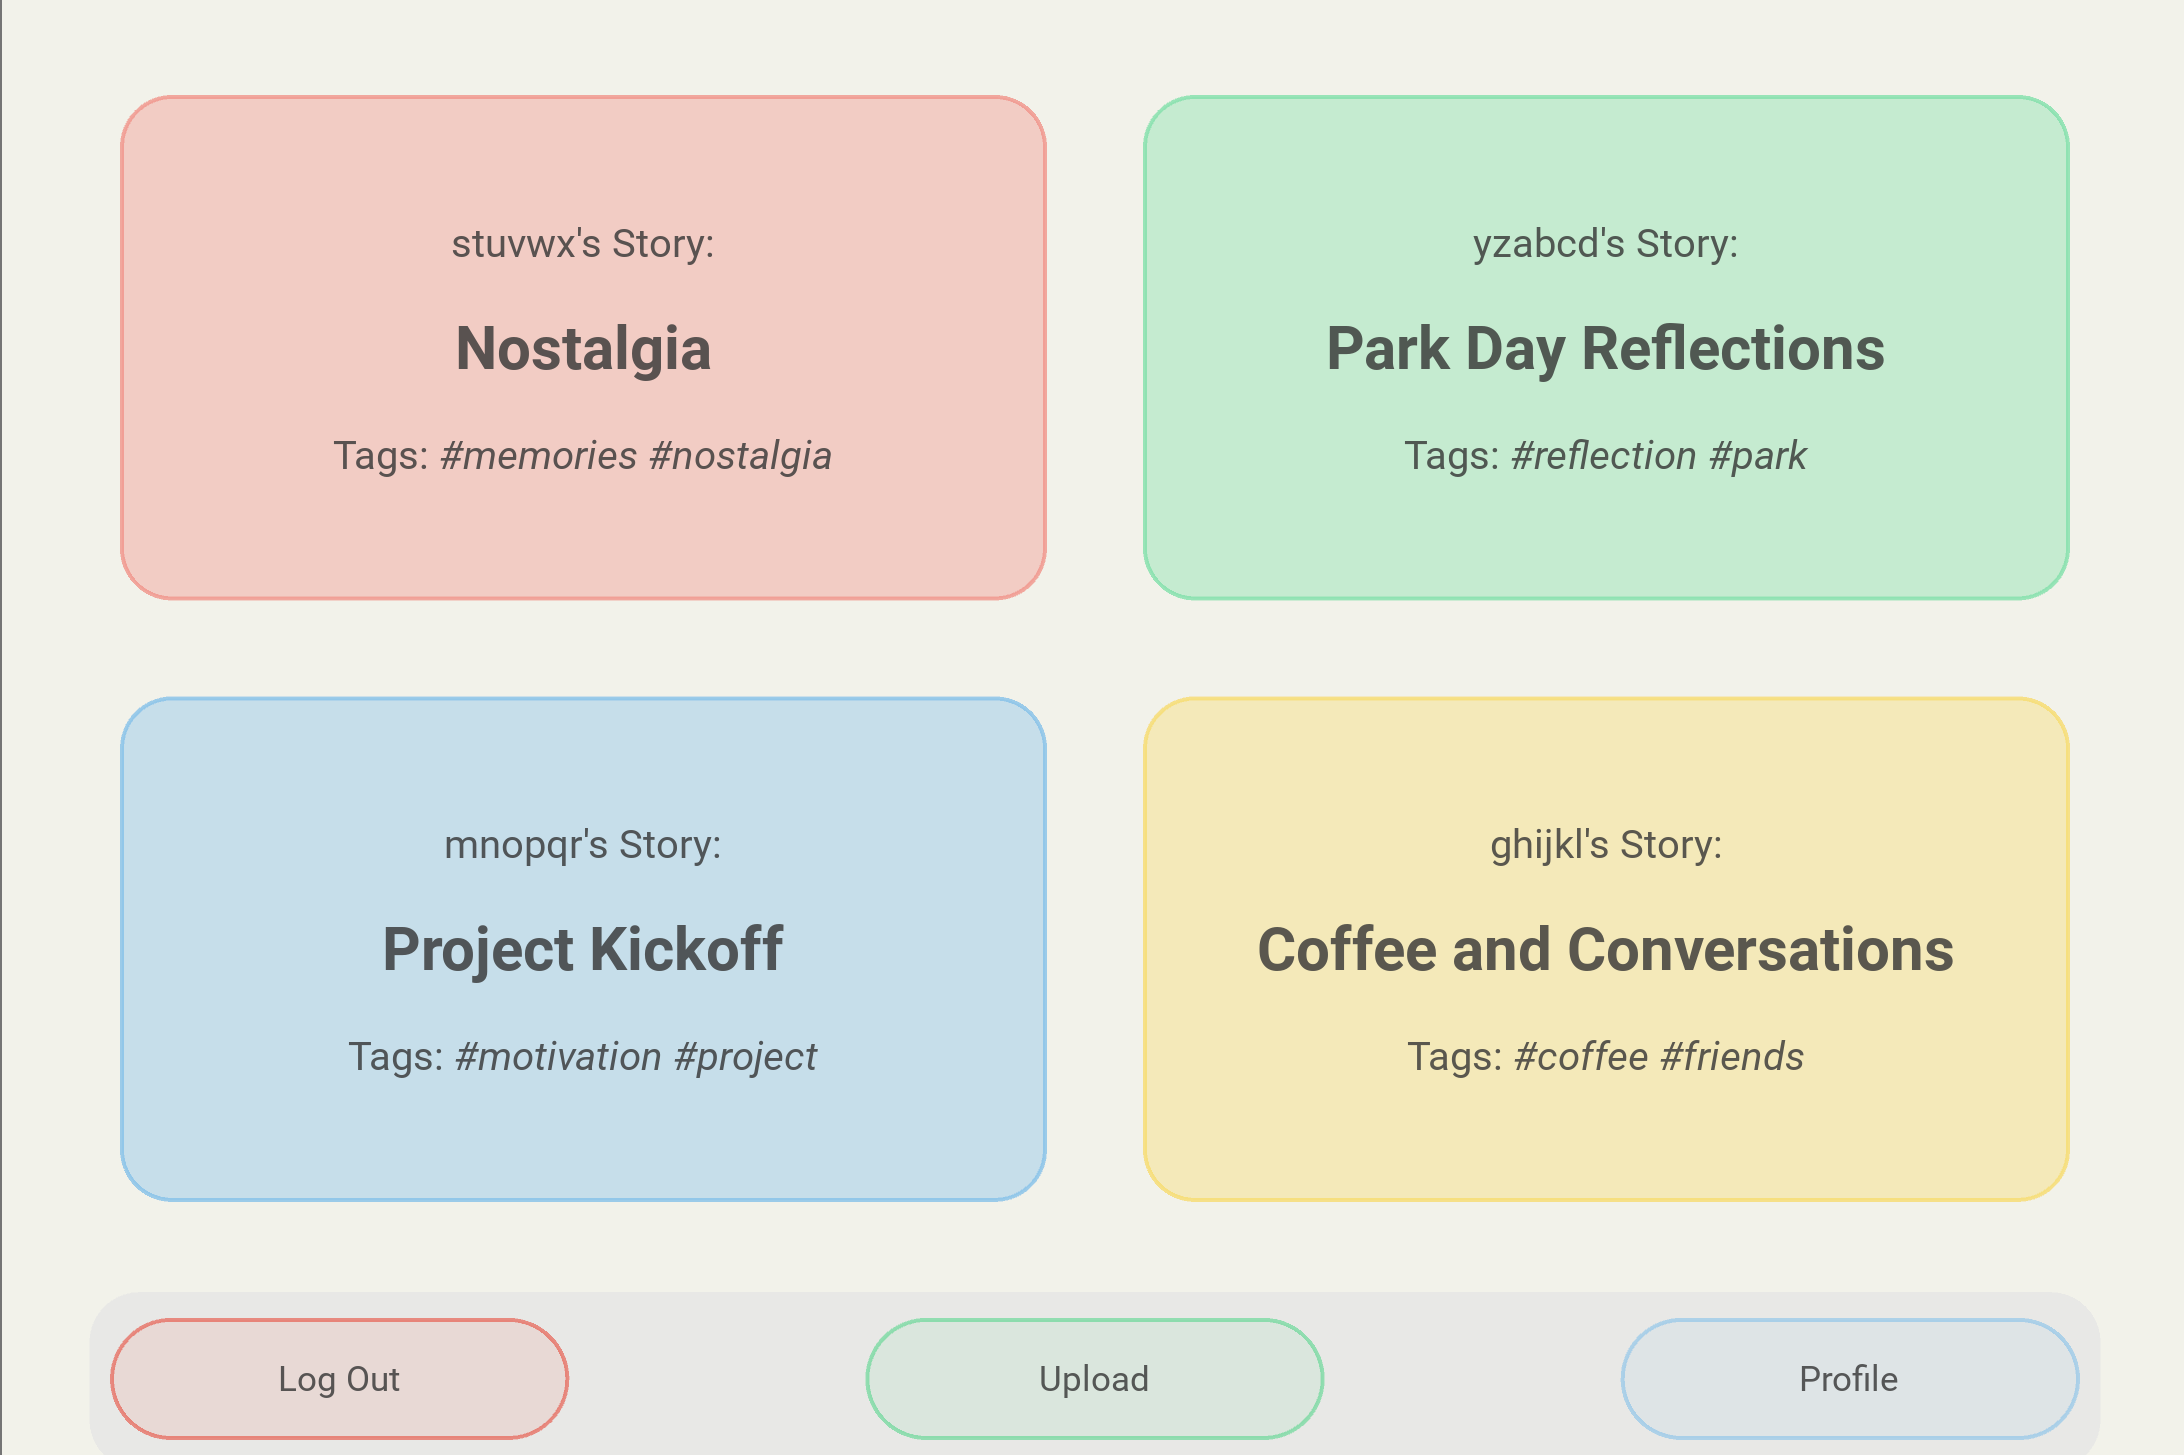Image resolution: width=2184 pixels, height=1456 pixels.
Task: Click the Coffee and Conversations heading
Action: click(1605, 950)
